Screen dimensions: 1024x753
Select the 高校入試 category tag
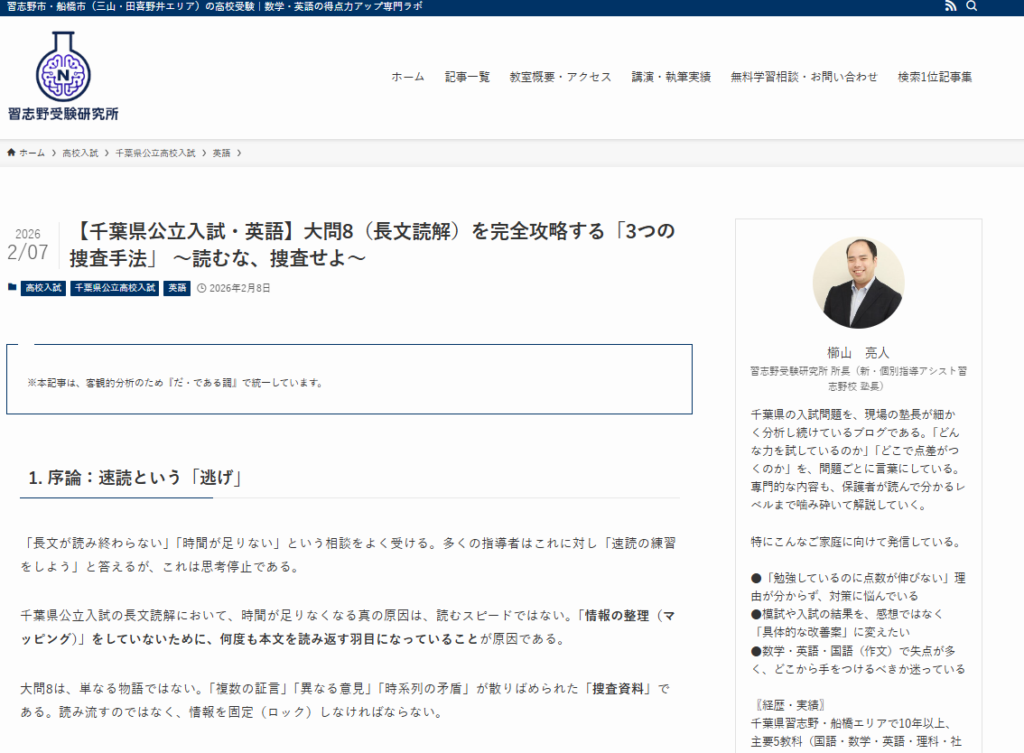(43, 288)
